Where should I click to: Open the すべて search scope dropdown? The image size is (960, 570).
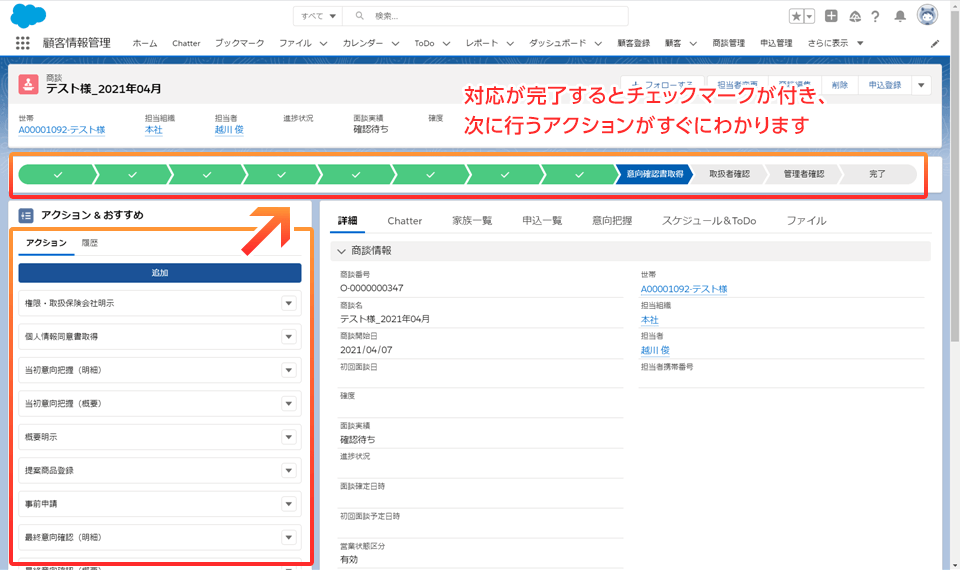click(319, 16)
